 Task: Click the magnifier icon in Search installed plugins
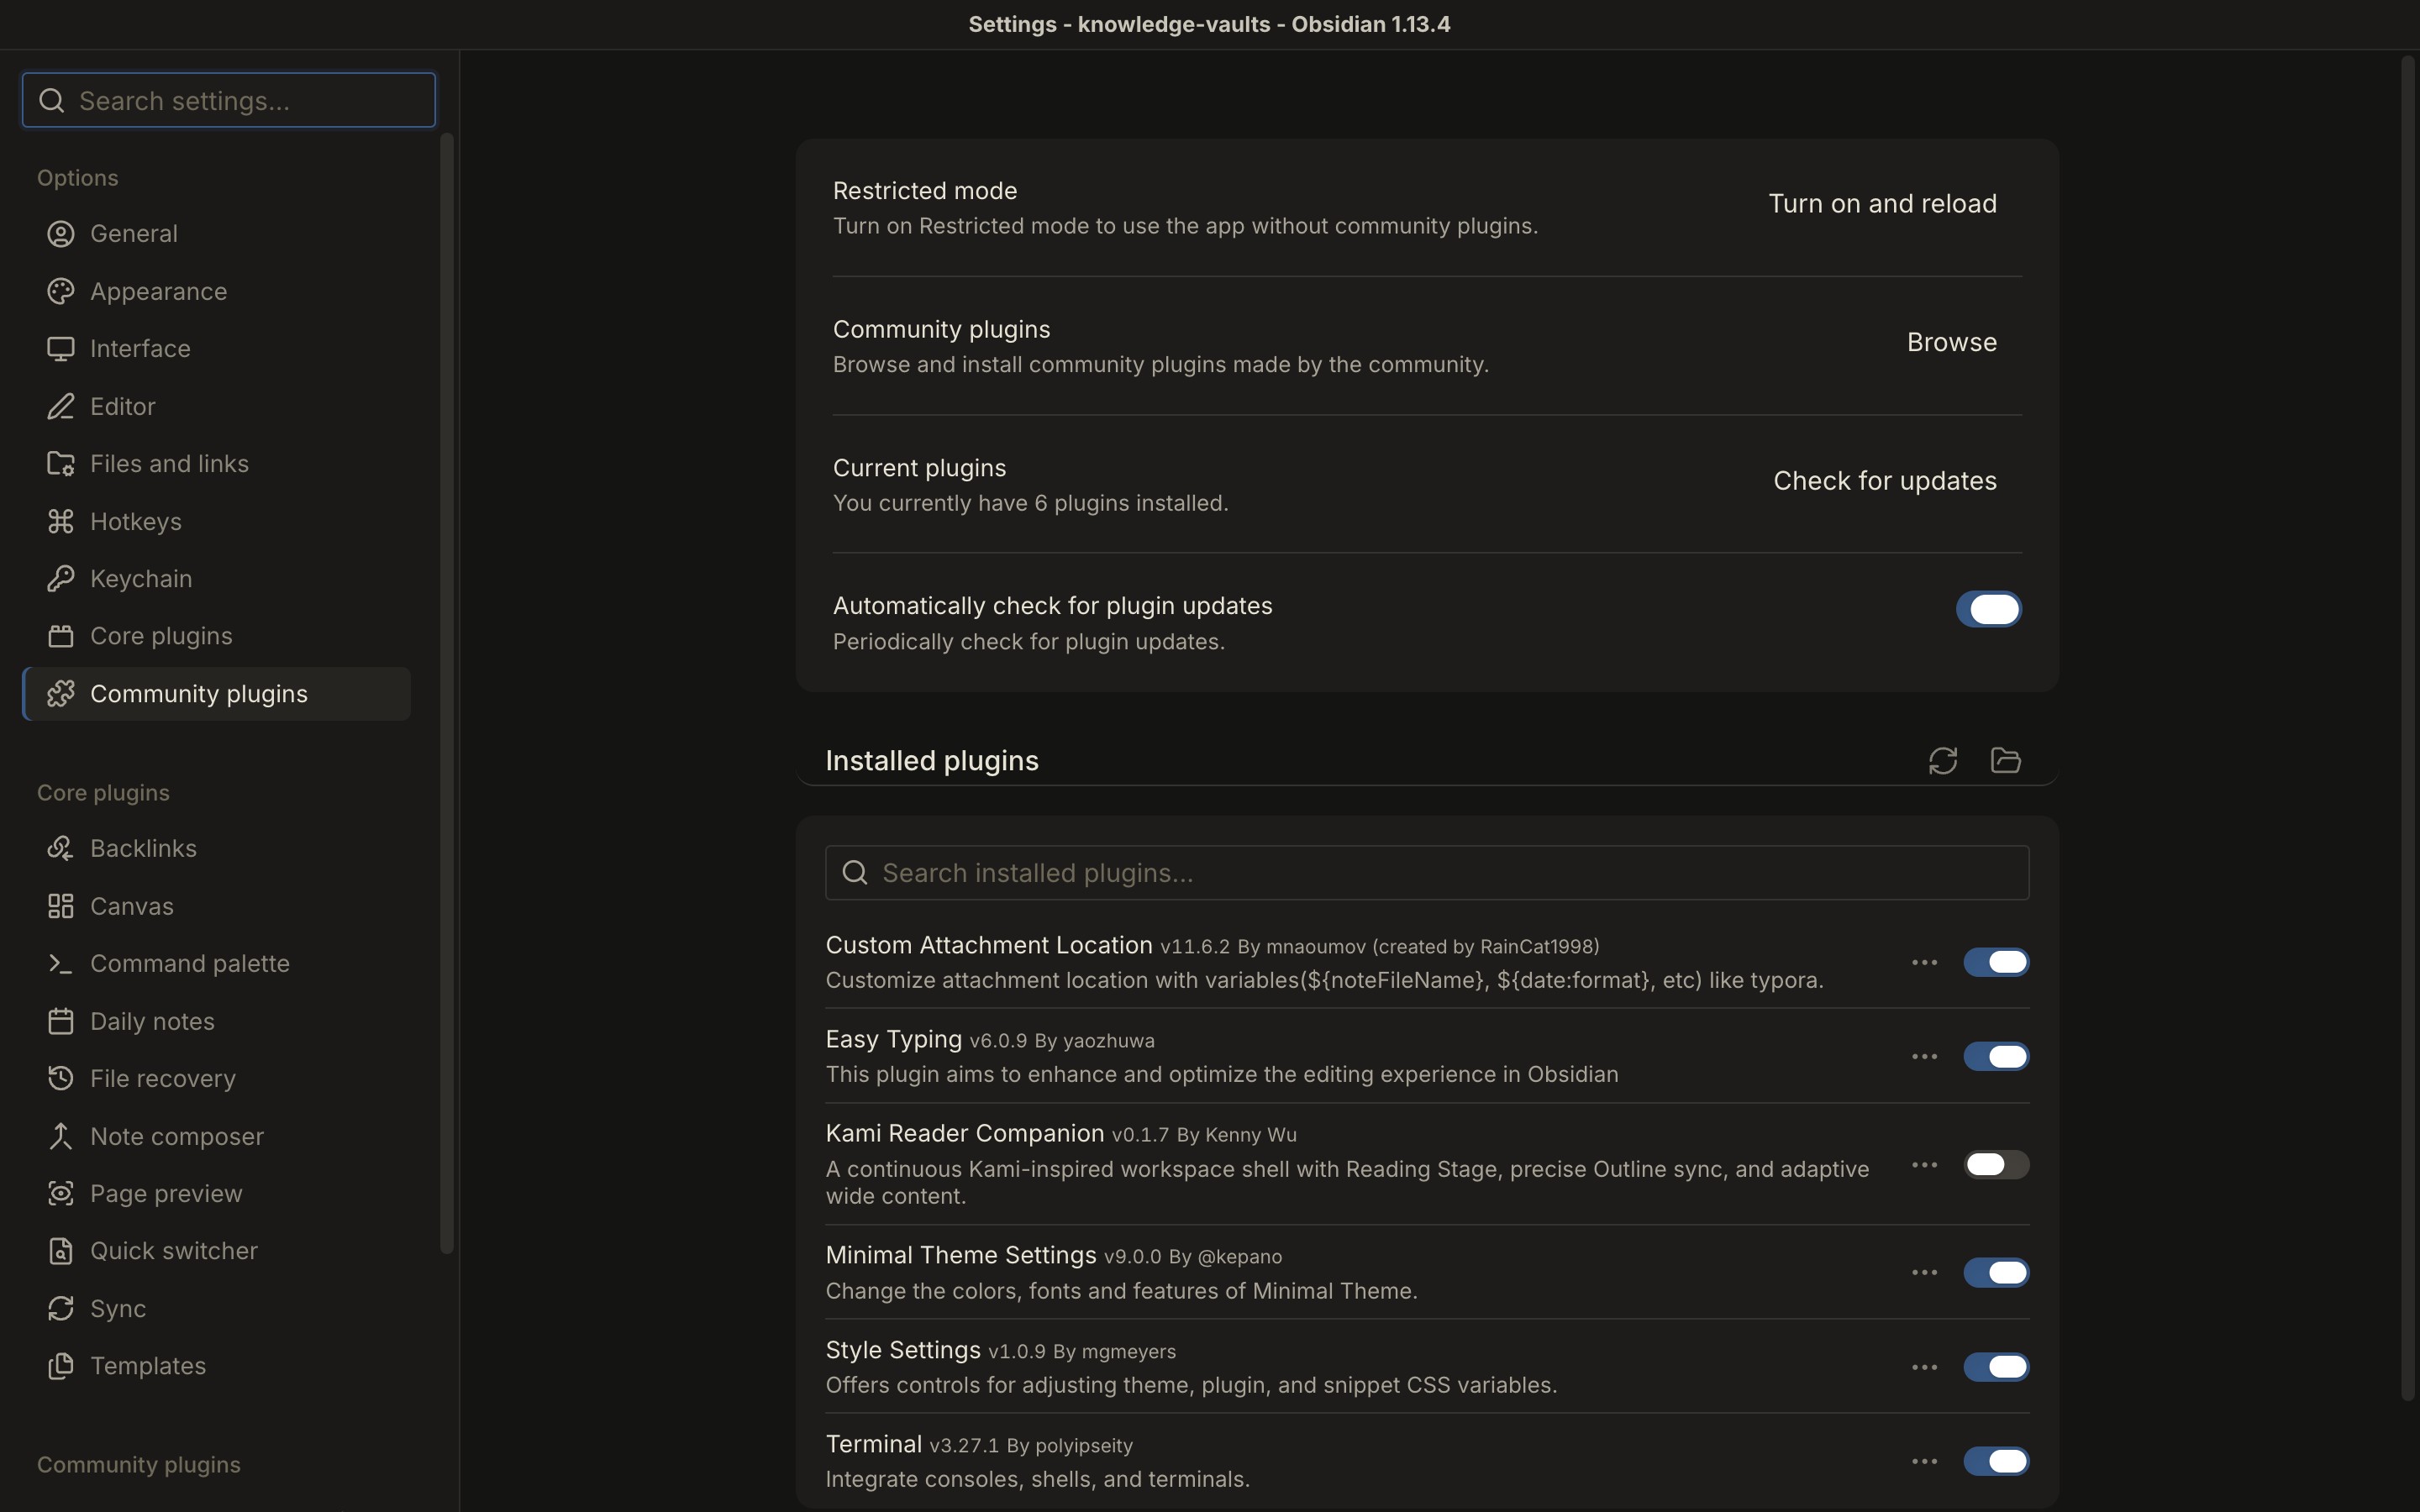tap(855, 873)
